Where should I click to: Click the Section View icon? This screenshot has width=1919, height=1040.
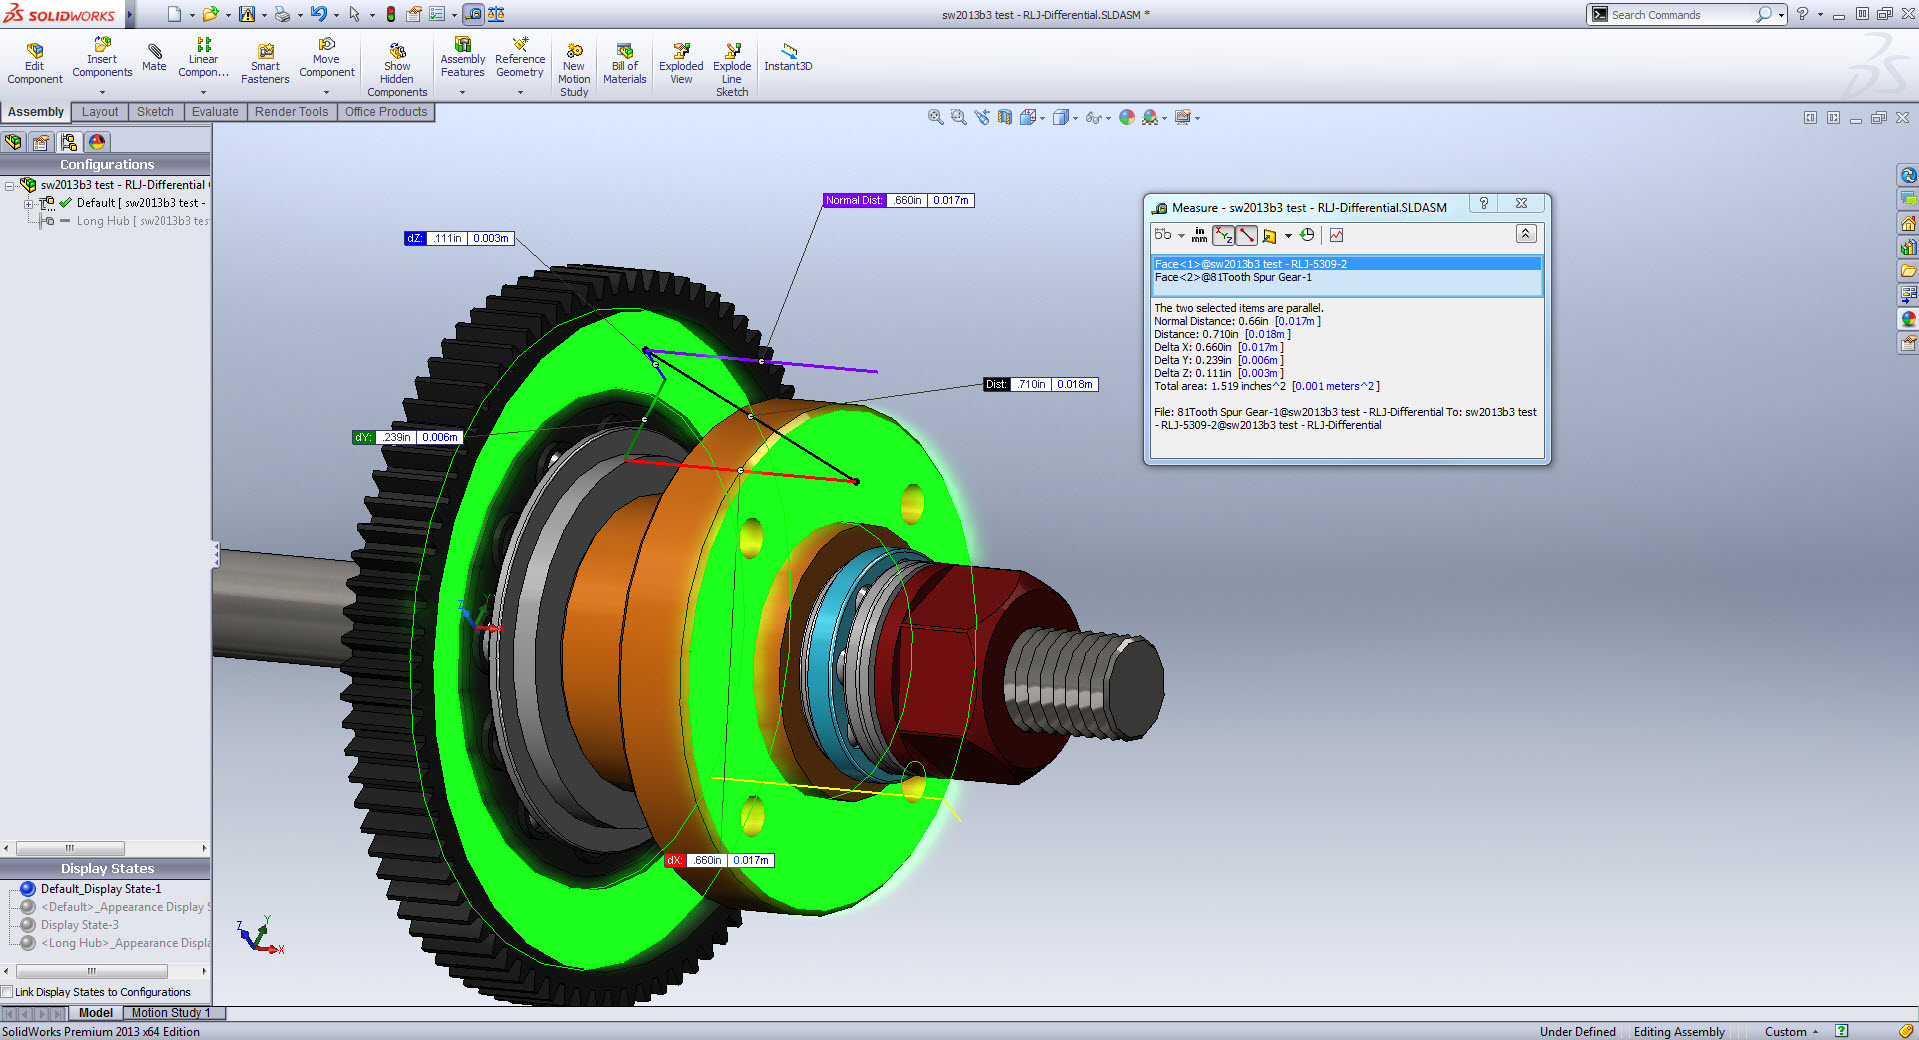point(1005,117)
